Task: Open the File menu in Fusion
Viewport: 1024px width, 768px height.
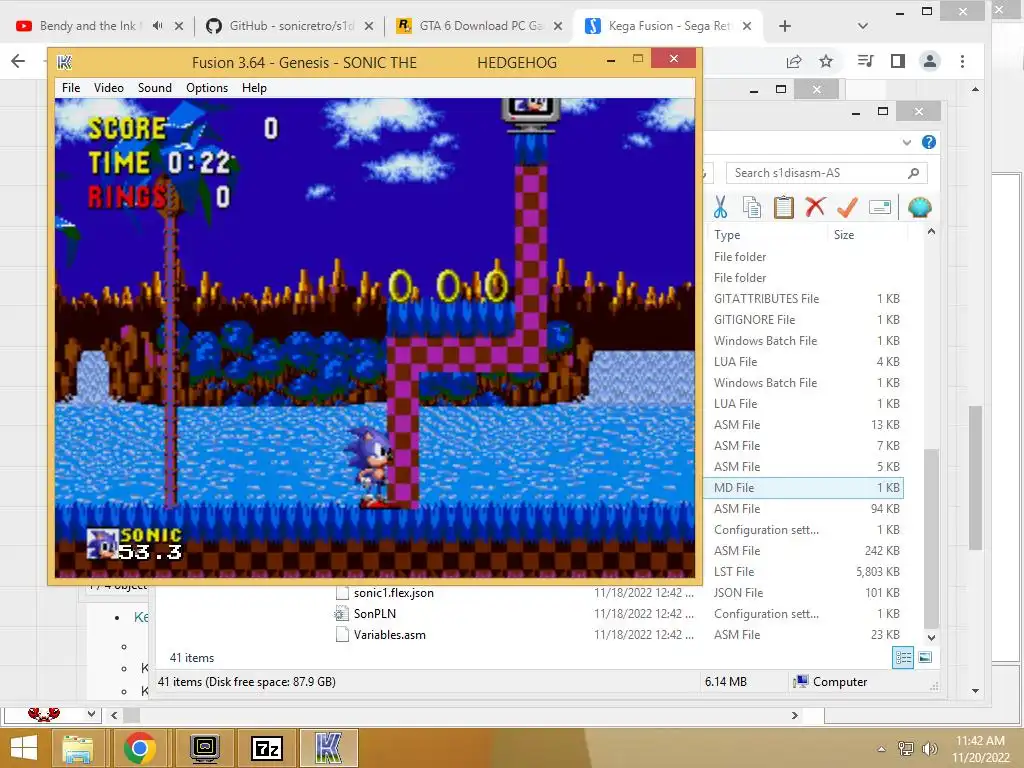Action: [71, 88]
